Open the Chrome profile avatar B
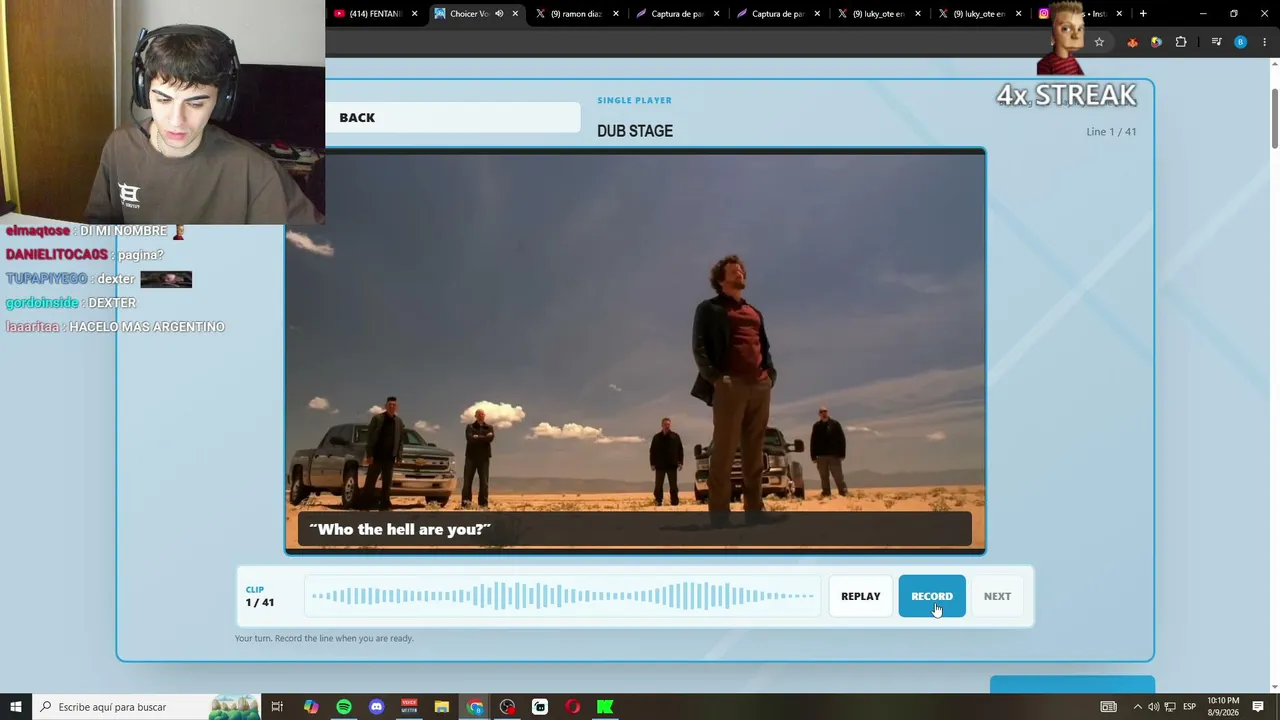 click(1240, 42)
